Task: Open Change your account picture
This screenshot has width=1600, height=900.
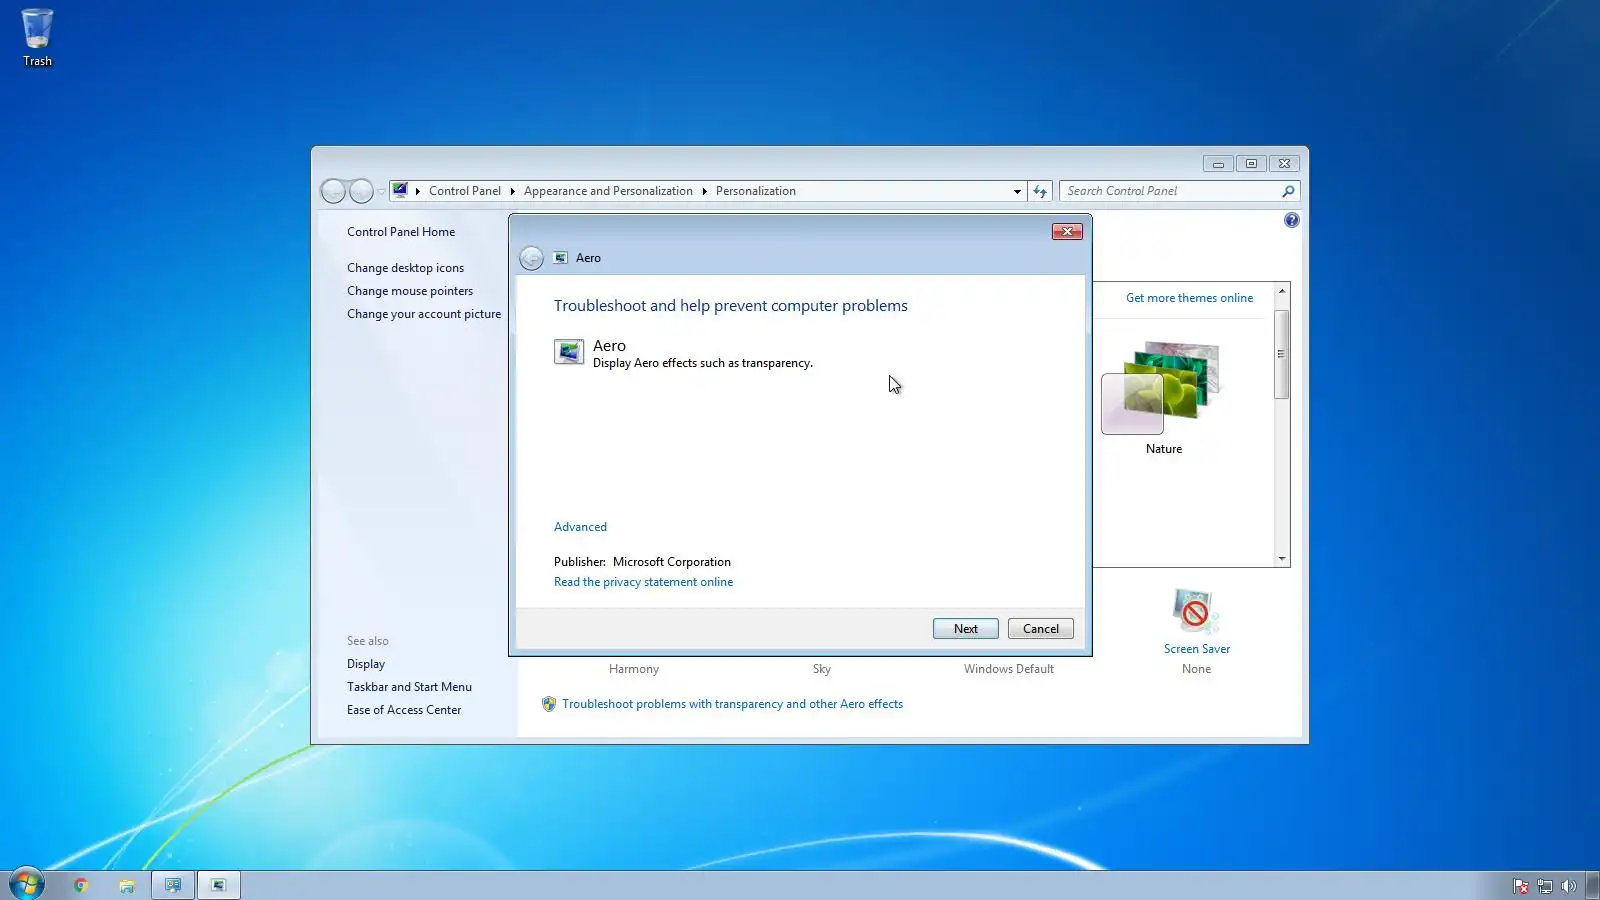Action: pyautogui.click(x=424, y=314)
